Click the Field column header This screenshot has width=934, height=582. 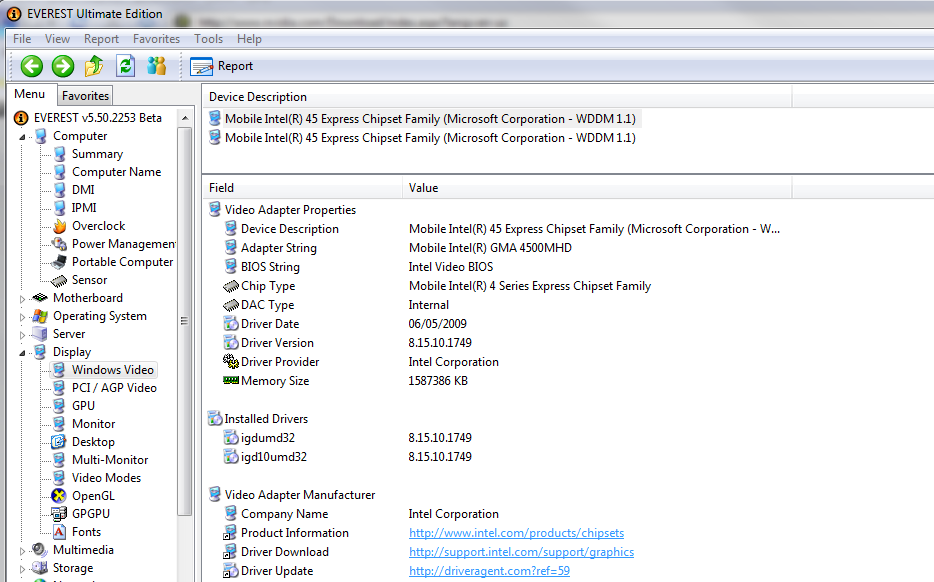(303, 188)
